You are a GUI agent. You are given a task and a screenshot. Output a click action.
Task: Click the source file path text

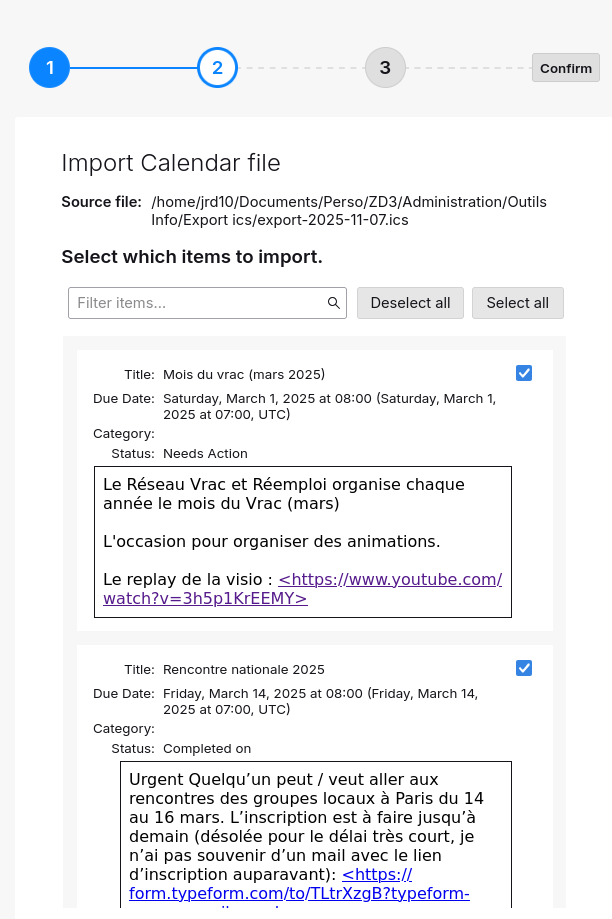coord(349,211)
